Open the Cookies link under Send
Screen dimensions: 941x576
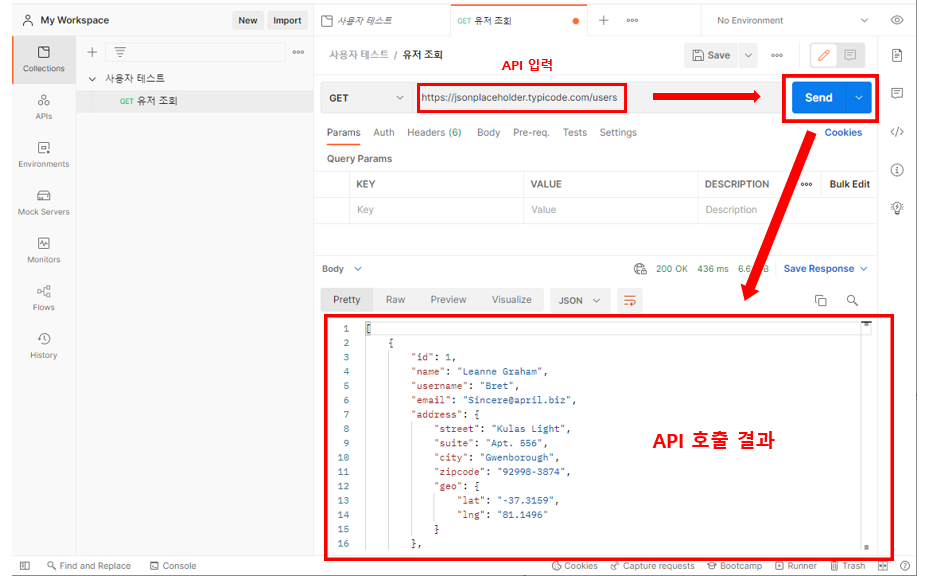click(x=843, y=133)
